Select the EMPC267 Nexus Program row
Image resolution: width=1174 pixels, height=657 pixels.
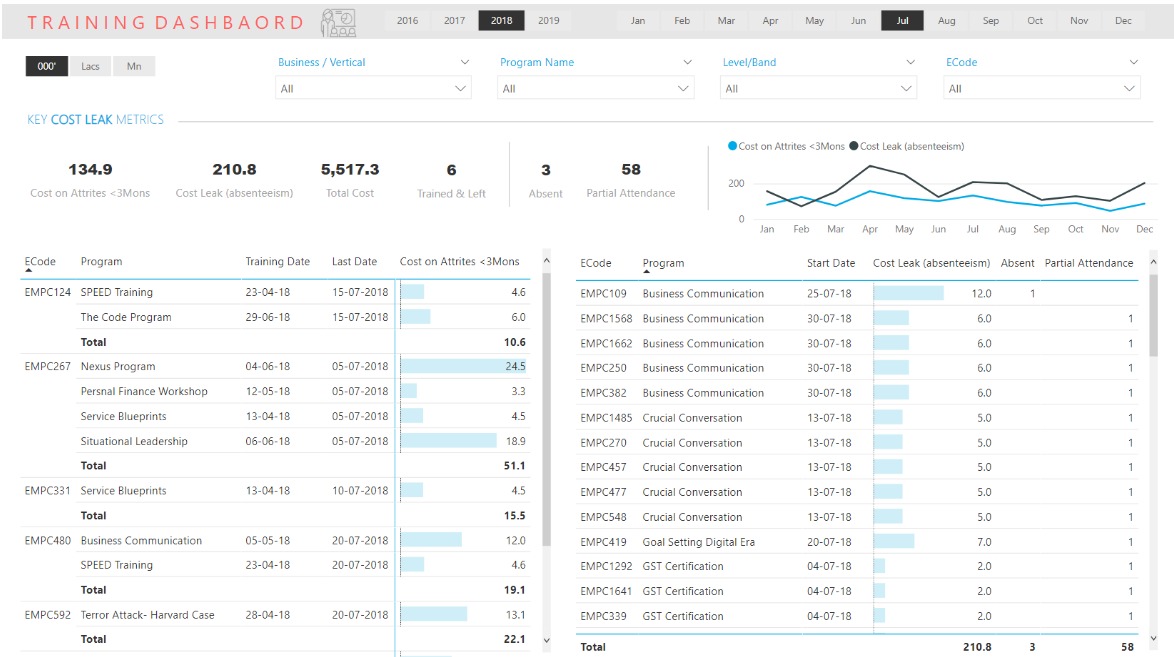tap(118, 366)
